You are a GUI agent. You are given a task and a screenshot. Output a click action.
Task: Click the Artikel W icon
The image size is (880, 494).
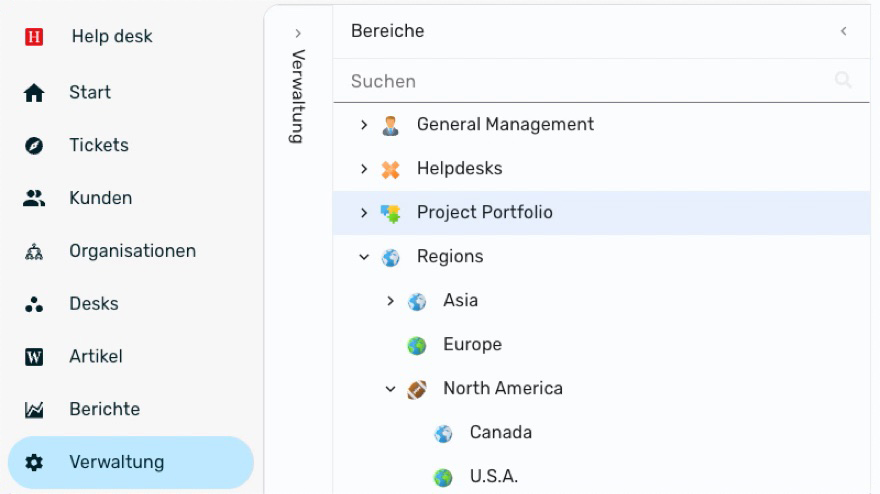33,357
